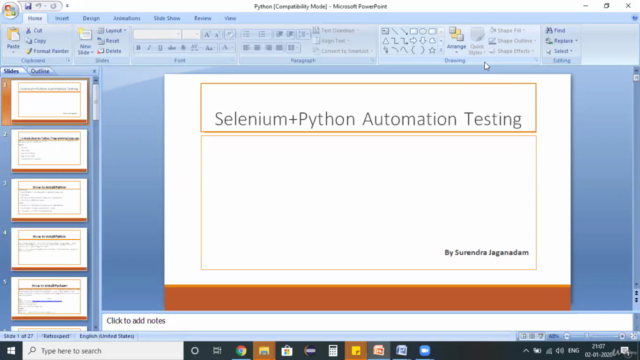Viewport: 640px width, 360px height.
Task: Align text right
Action: pyautogui.click(x=268, y=48)
